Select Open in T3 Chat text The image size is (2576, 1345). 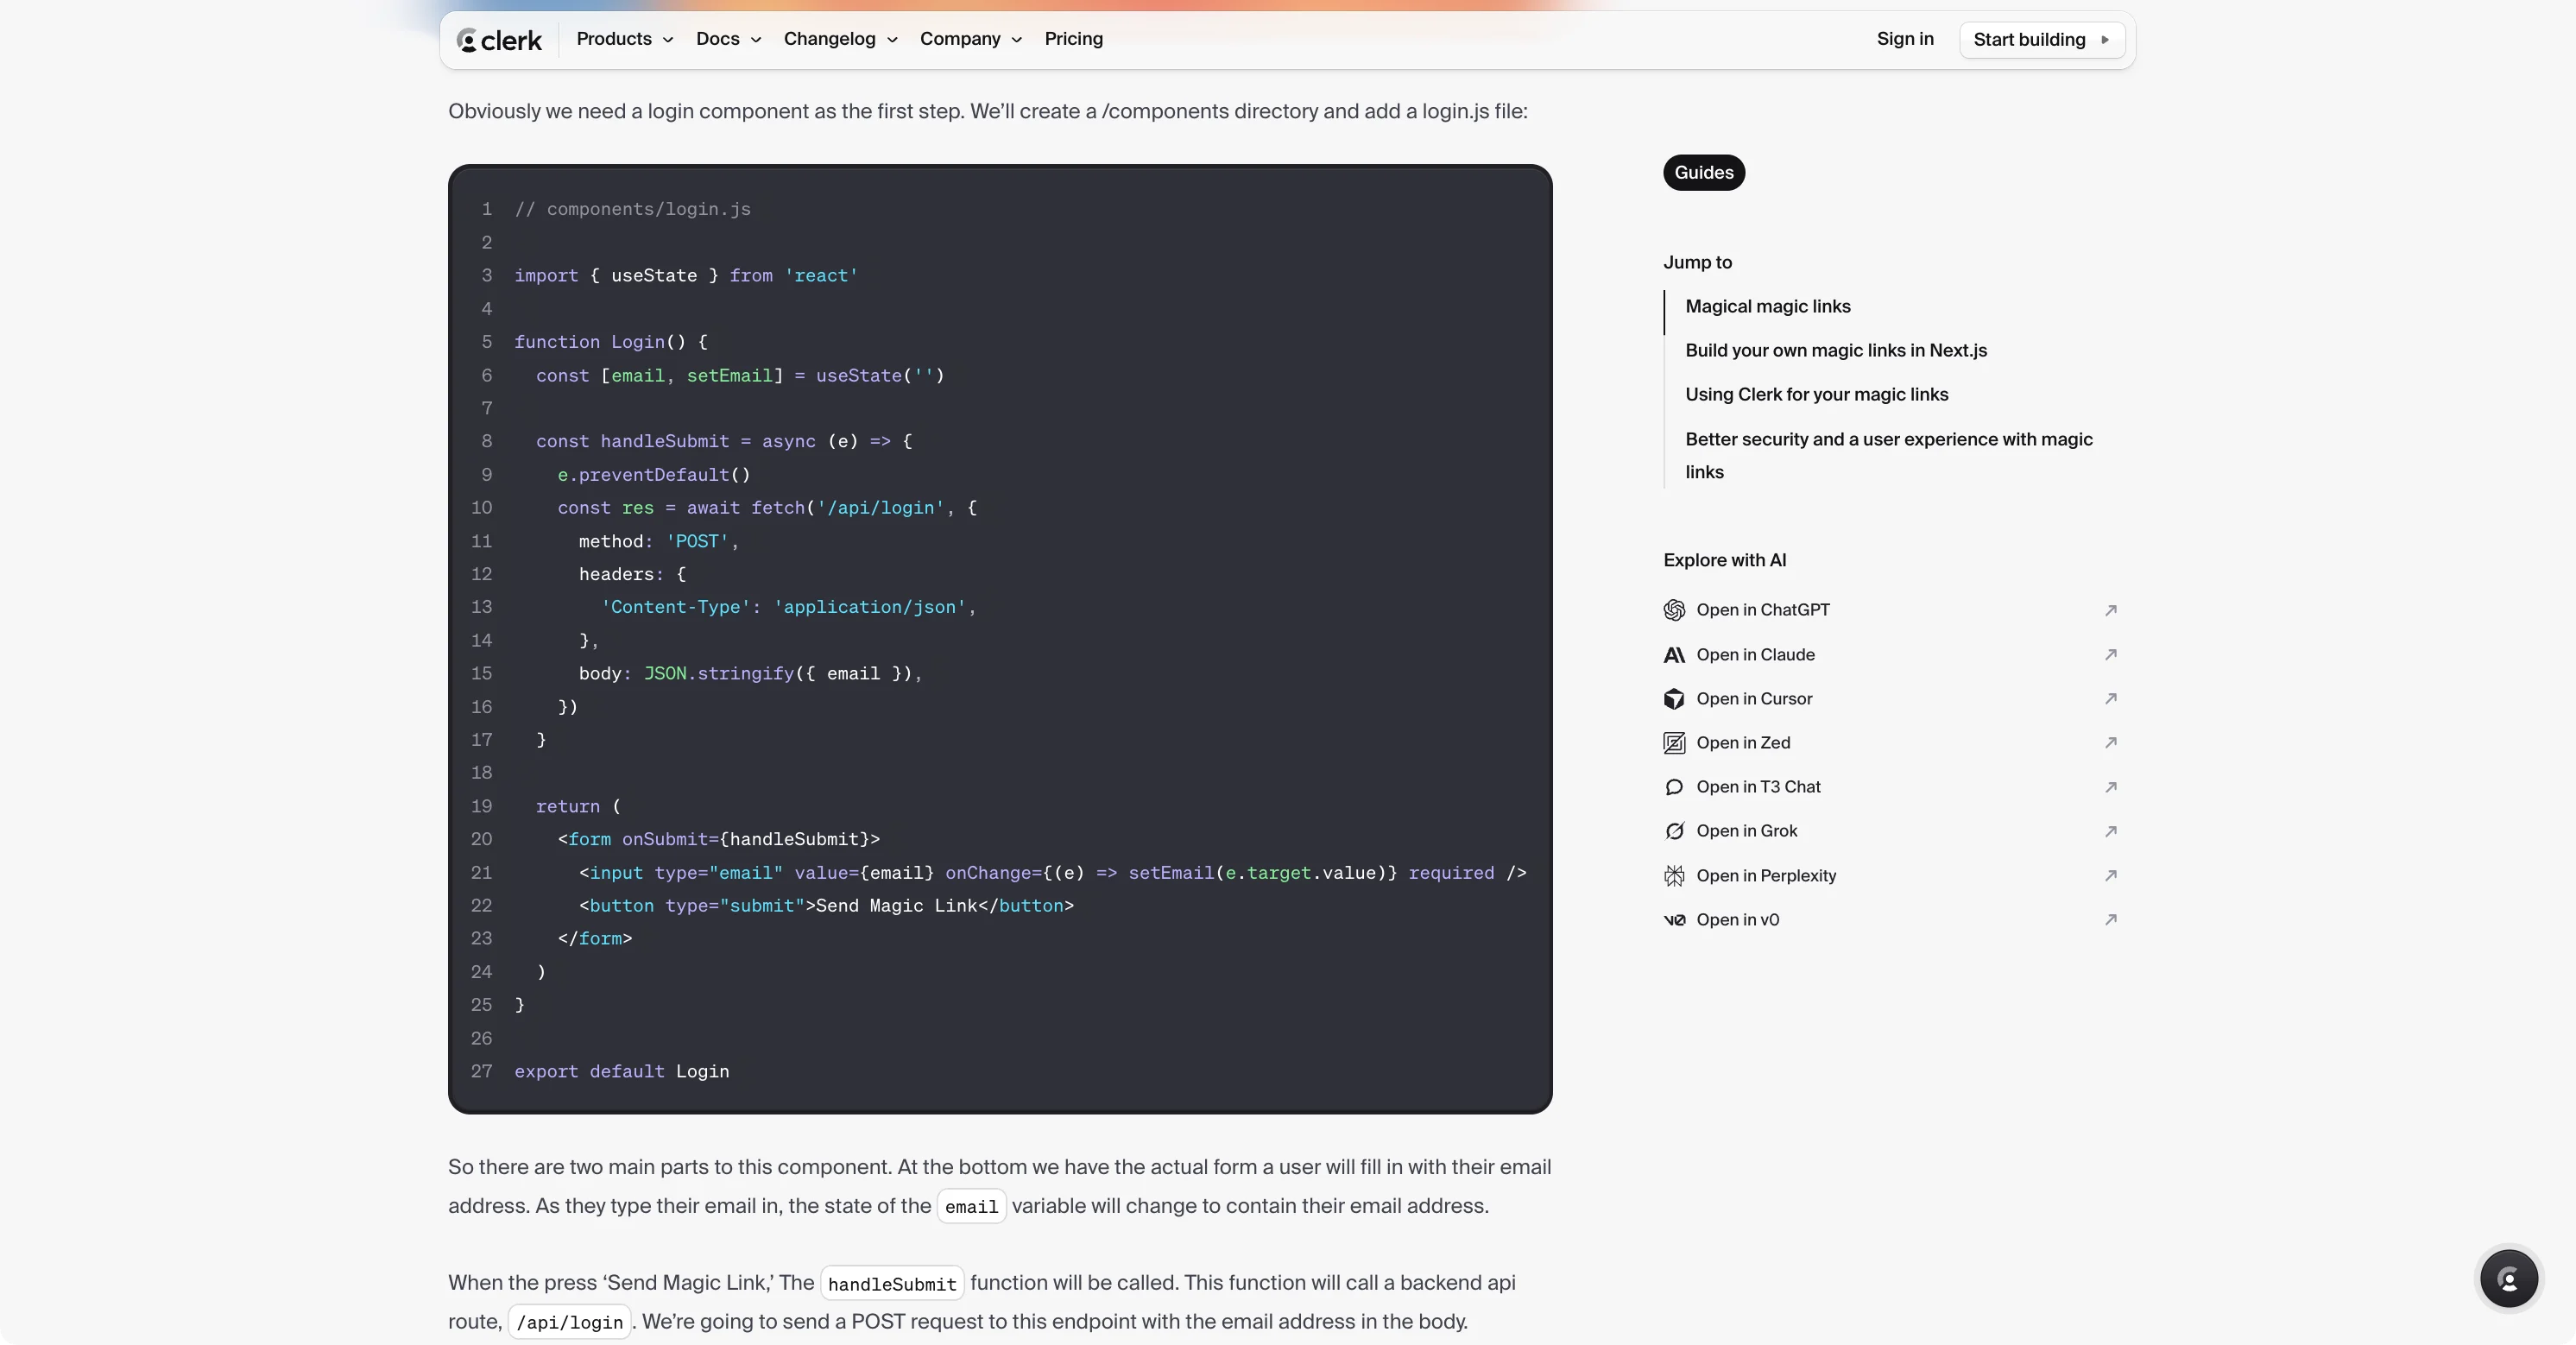click(x=1758, y=787)
